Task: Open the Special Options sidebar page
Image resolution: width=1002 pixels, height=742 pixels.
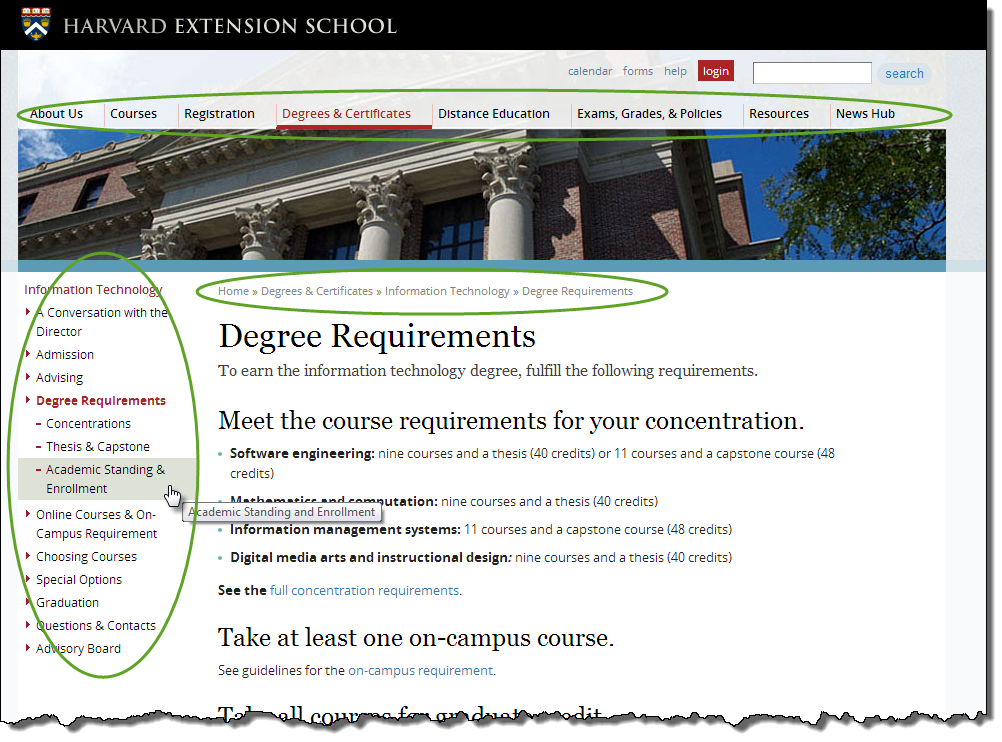Action: tap(79, 580)
